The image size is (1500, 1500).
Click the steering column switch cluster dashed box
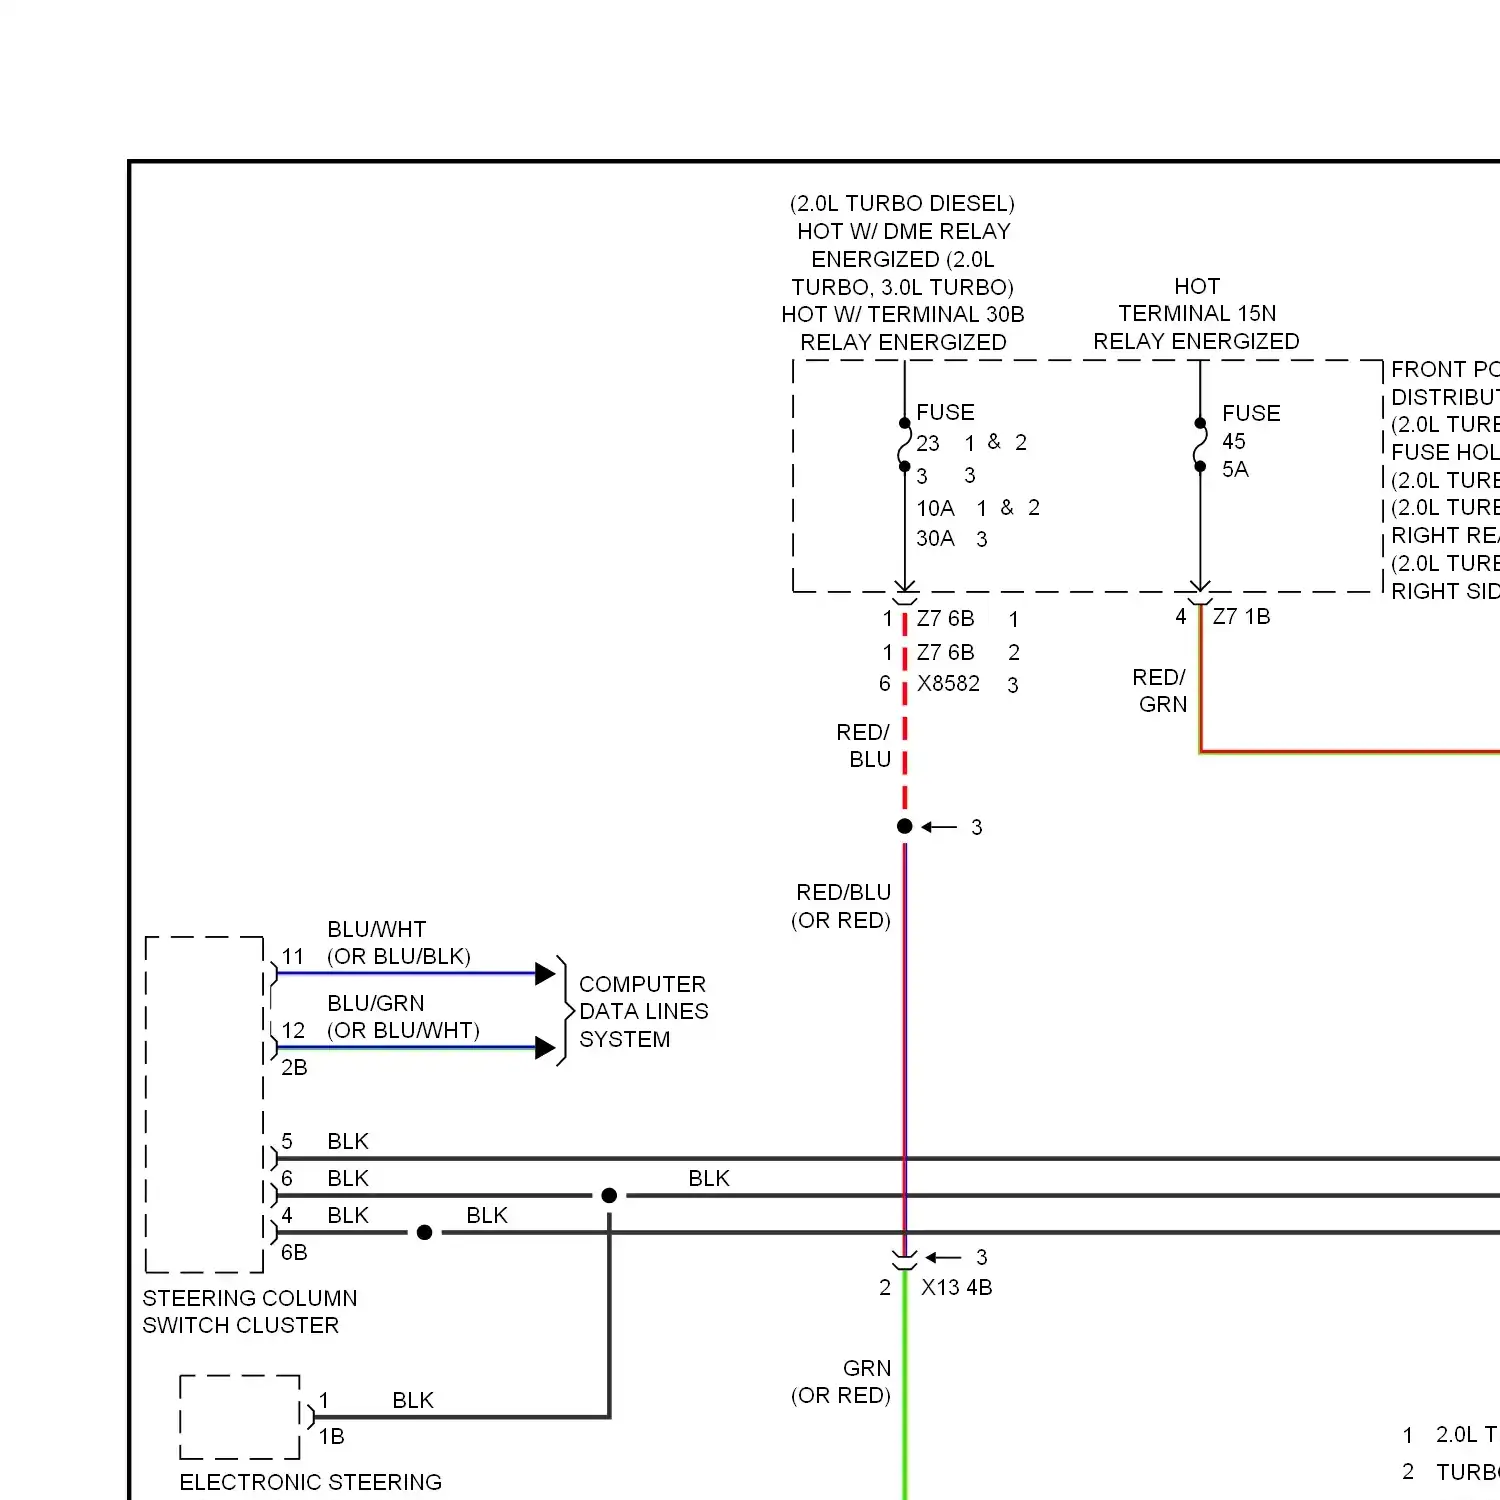pyautogui.click(x=204, y=1104)
